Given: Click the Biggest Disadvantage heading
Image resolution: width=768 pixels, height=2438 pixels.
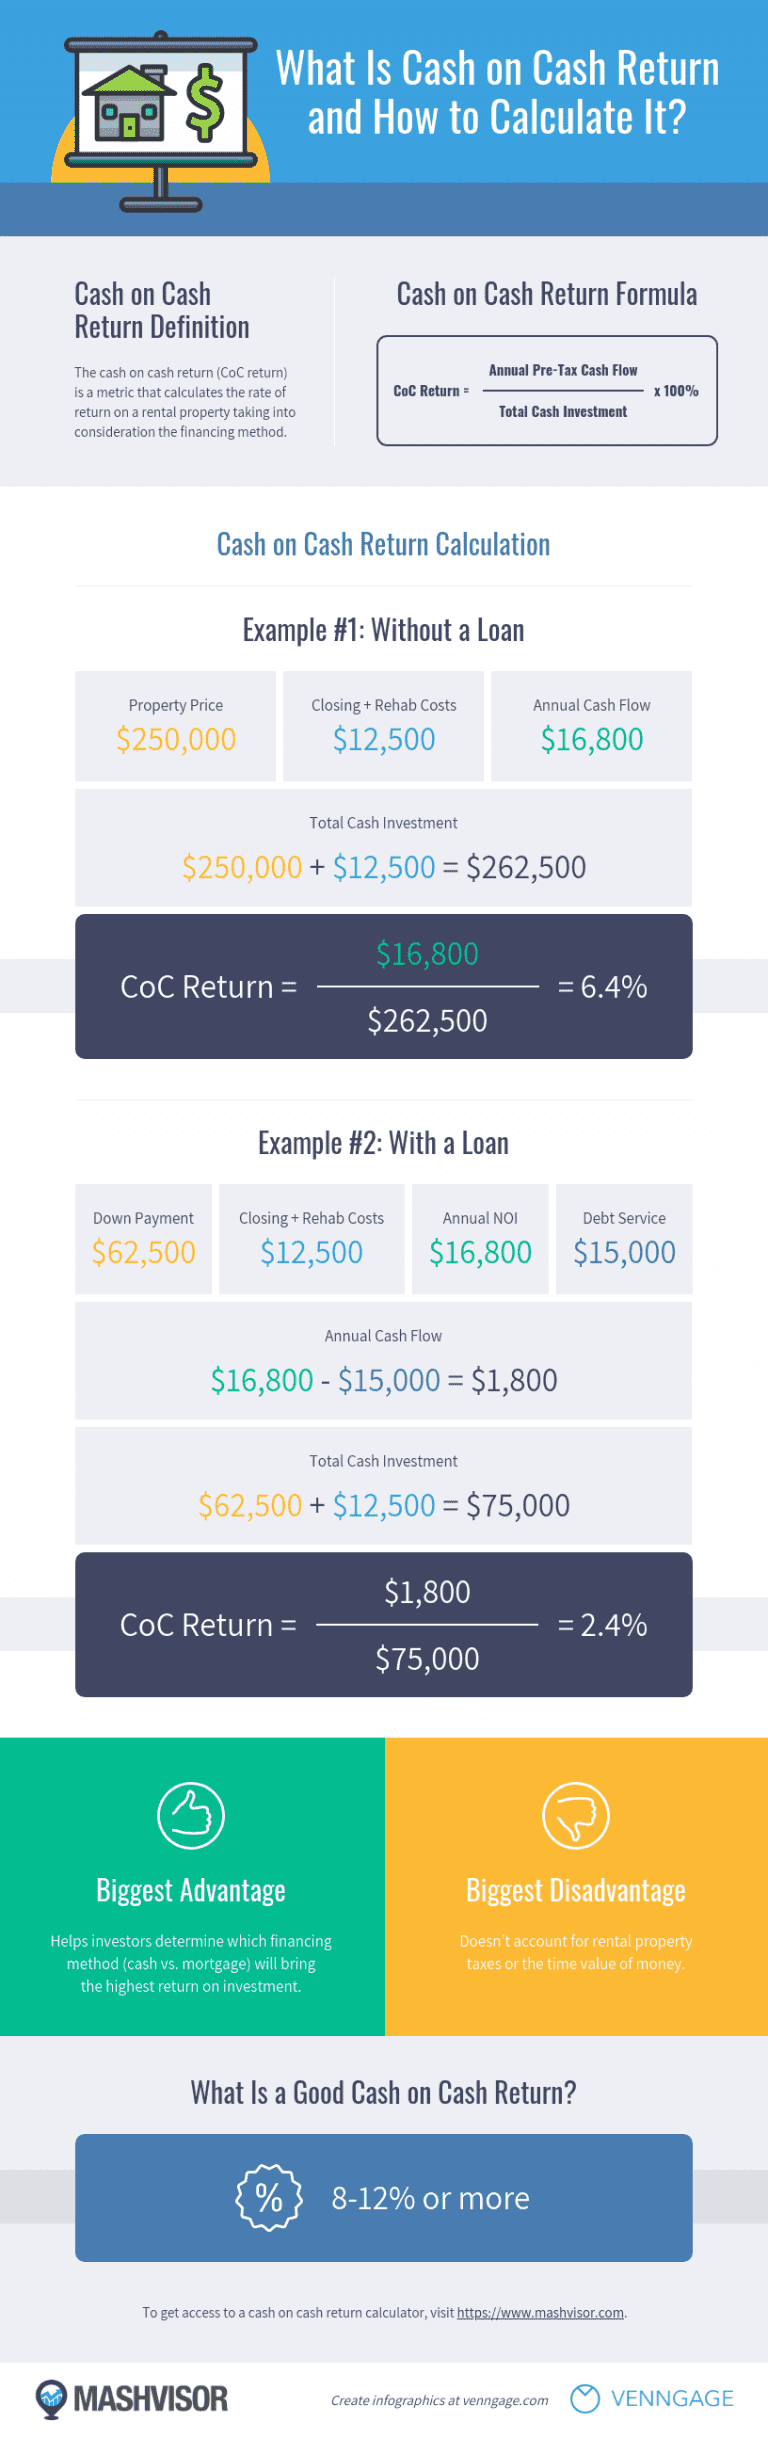Looking at the screenshot, I should (576, 1890).
